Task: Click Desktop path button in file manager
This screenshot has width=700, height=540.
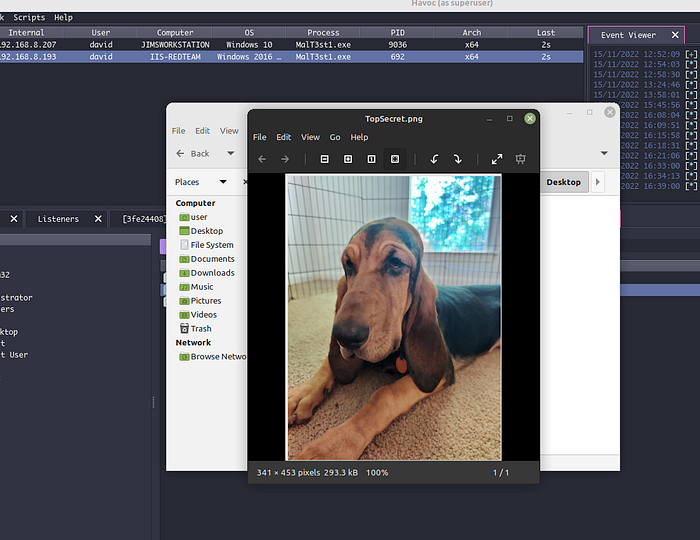Action: click(x=563, y=182)
